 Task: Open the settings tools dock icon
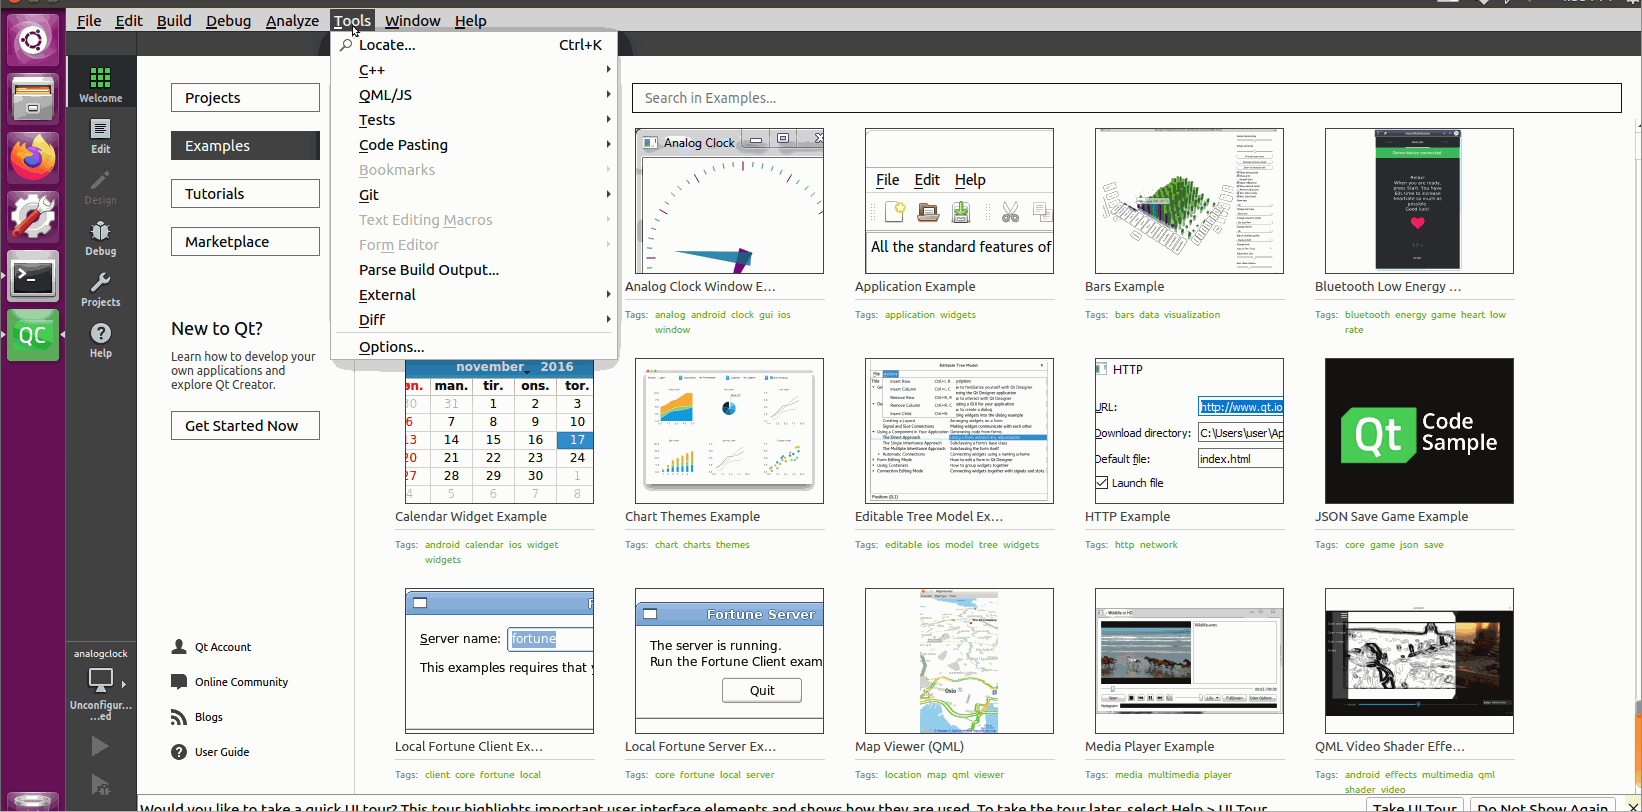pos(33,216)
